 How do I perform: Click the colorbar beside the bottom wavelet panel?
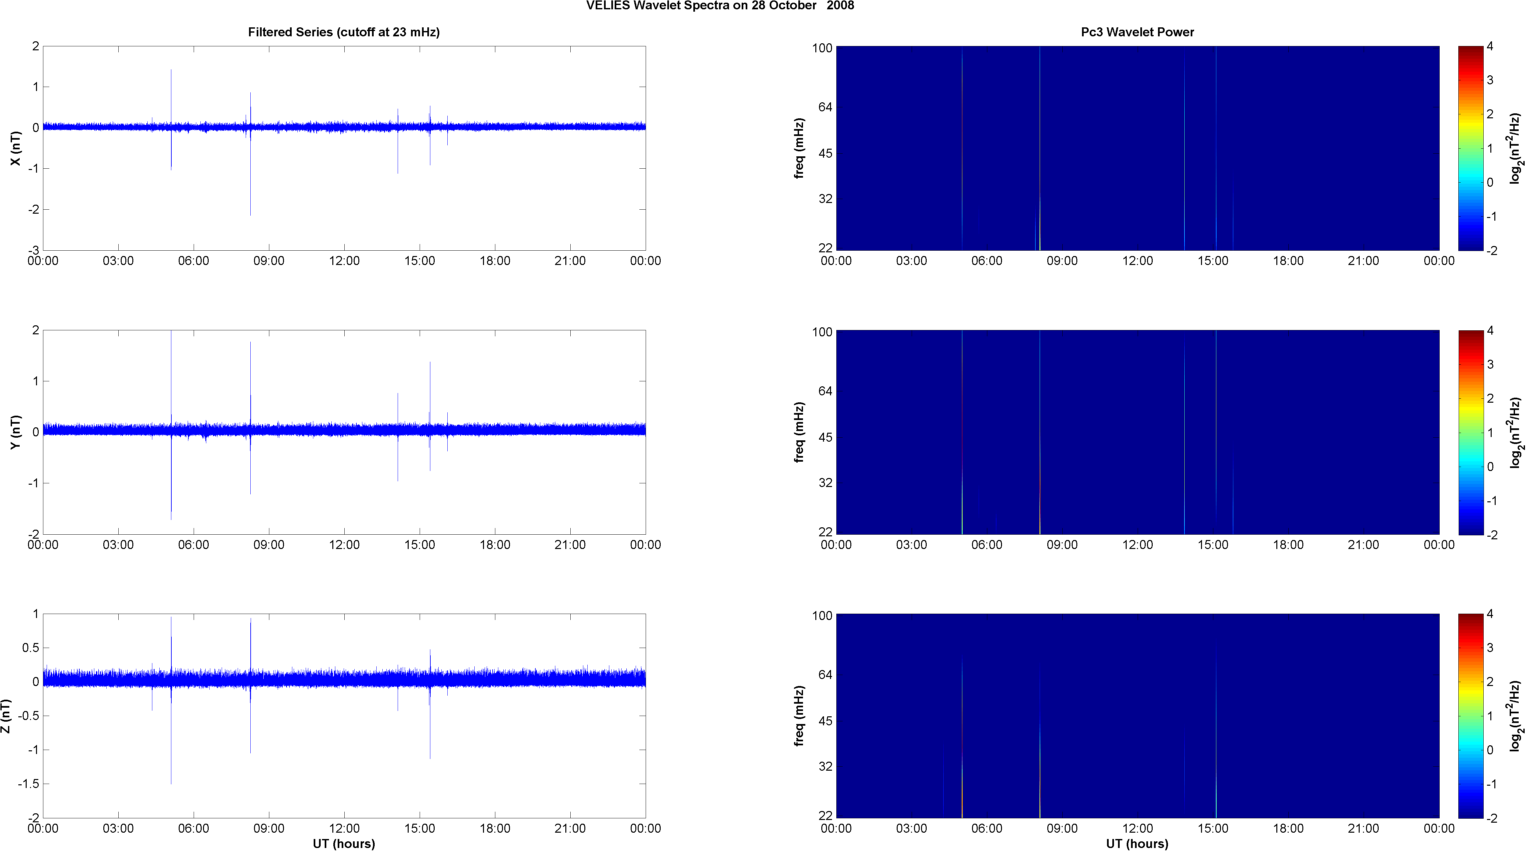coord(1470,716)
